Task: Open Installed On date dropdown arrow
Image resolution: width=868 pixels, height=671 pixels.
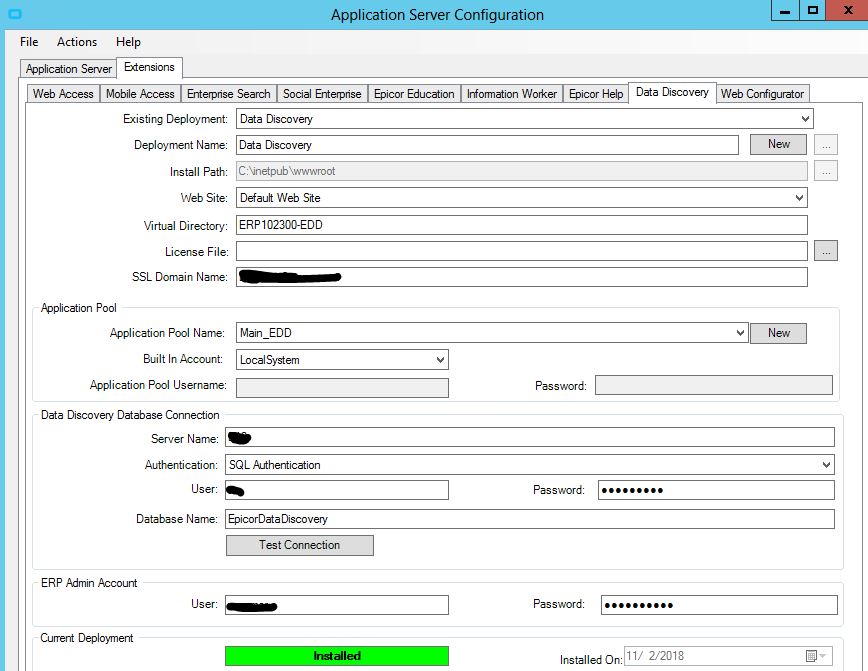Action: pos(823,656)
